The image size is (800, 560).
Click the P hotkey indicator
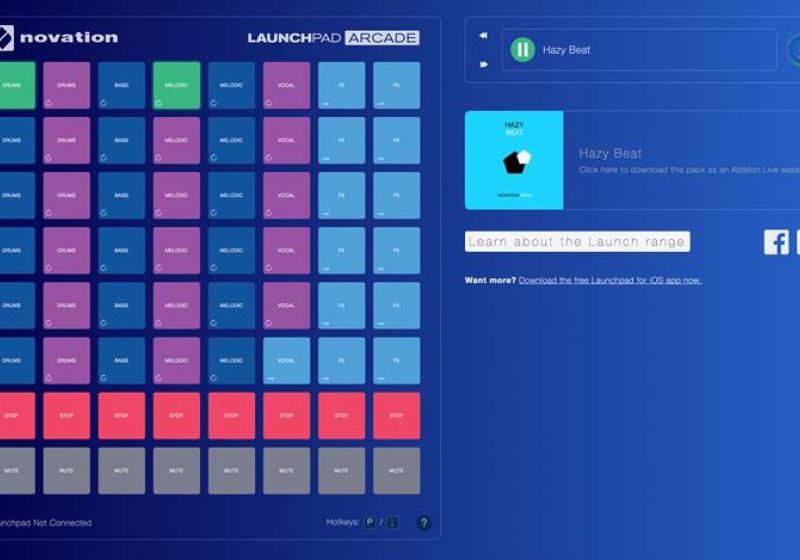[x=370, y=522]
